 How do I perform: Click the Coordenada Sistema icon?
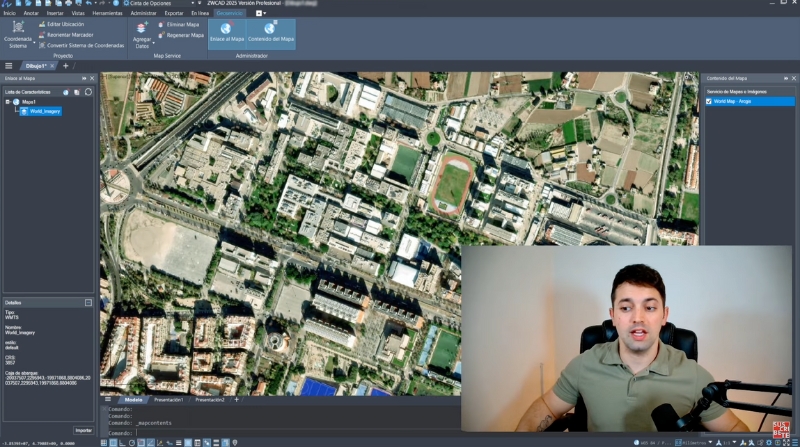coord(18,28)
